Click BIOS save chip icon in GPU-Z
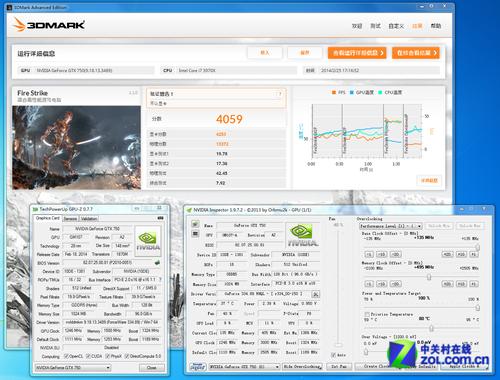The width and height of the screenshot is (500, 380). pos(157,262)
